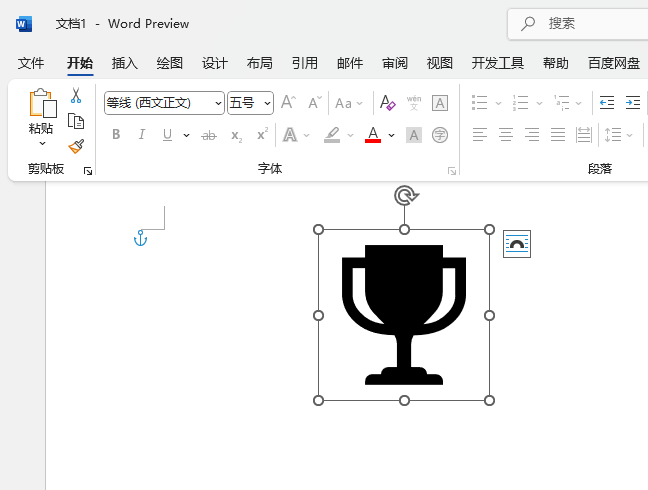Click the anchor icon in the document margin
This screenshot has height=490, width=648.
tap(140, 238)
